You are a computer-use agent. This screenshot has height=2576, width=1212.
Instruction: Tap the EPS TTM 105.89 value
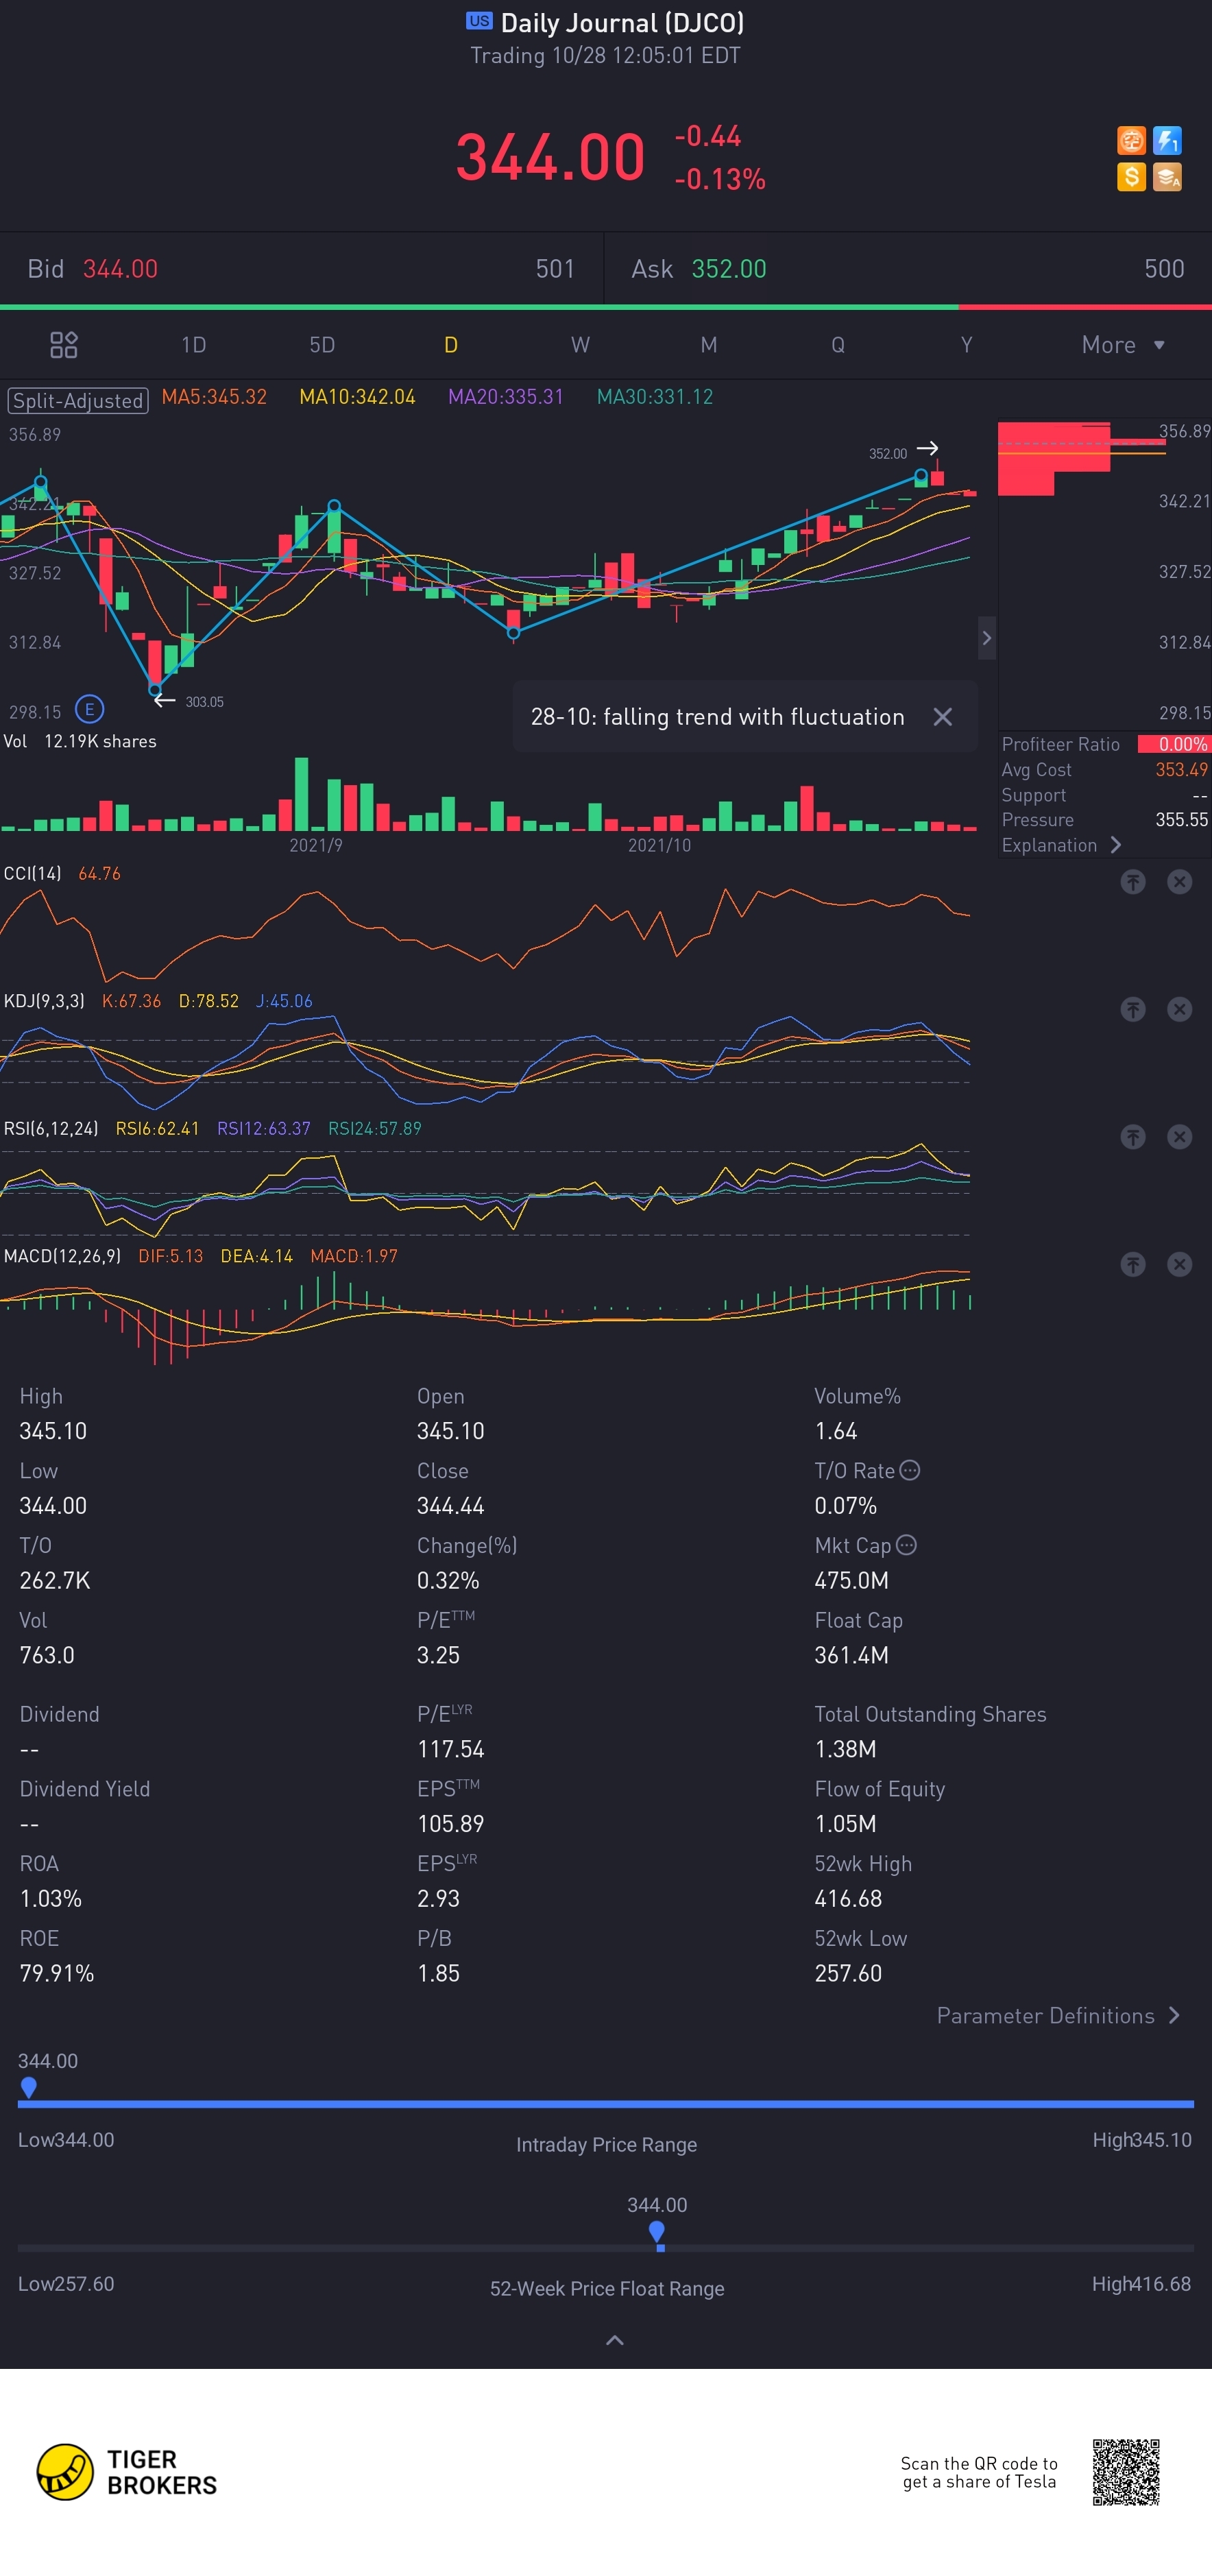click(x=450, y=1823)
